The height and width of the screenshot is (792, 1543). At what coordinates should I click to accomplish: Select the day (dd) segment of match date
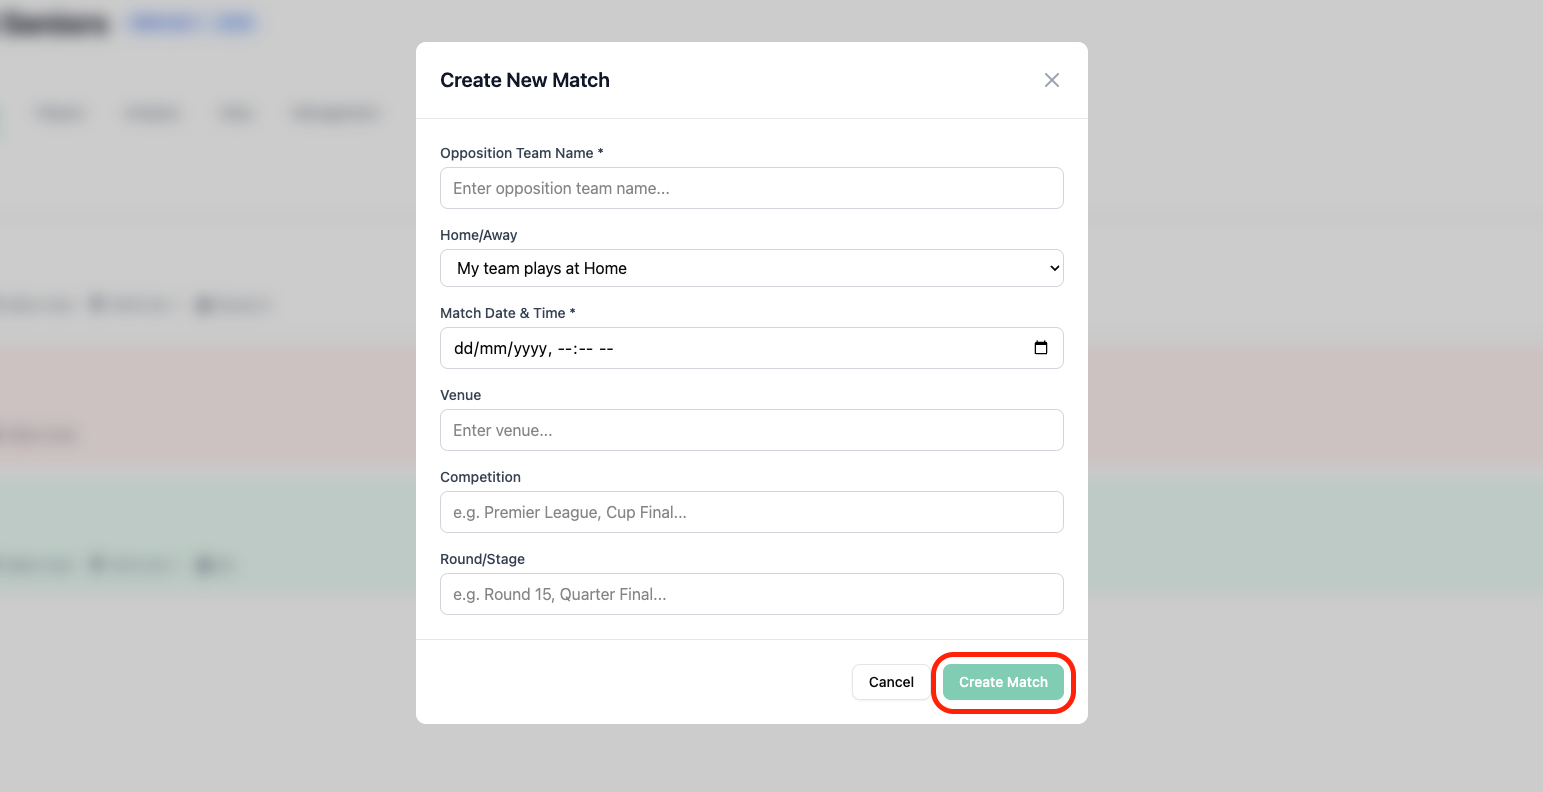(464, 349)
